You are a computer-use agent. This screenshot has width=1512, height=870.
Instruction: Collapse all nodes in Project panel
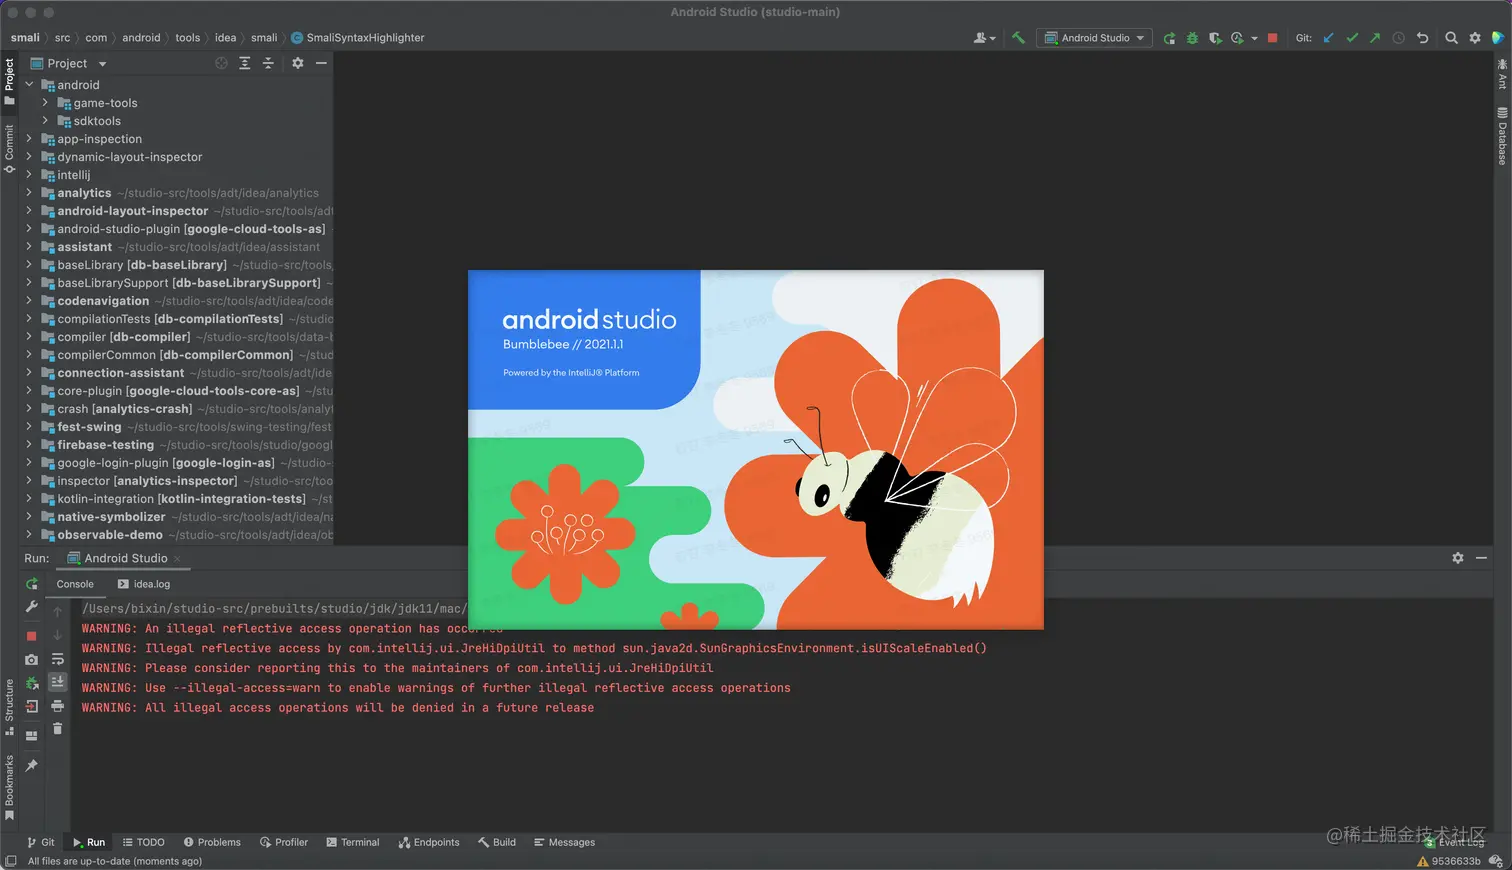(x=268, y=63)
